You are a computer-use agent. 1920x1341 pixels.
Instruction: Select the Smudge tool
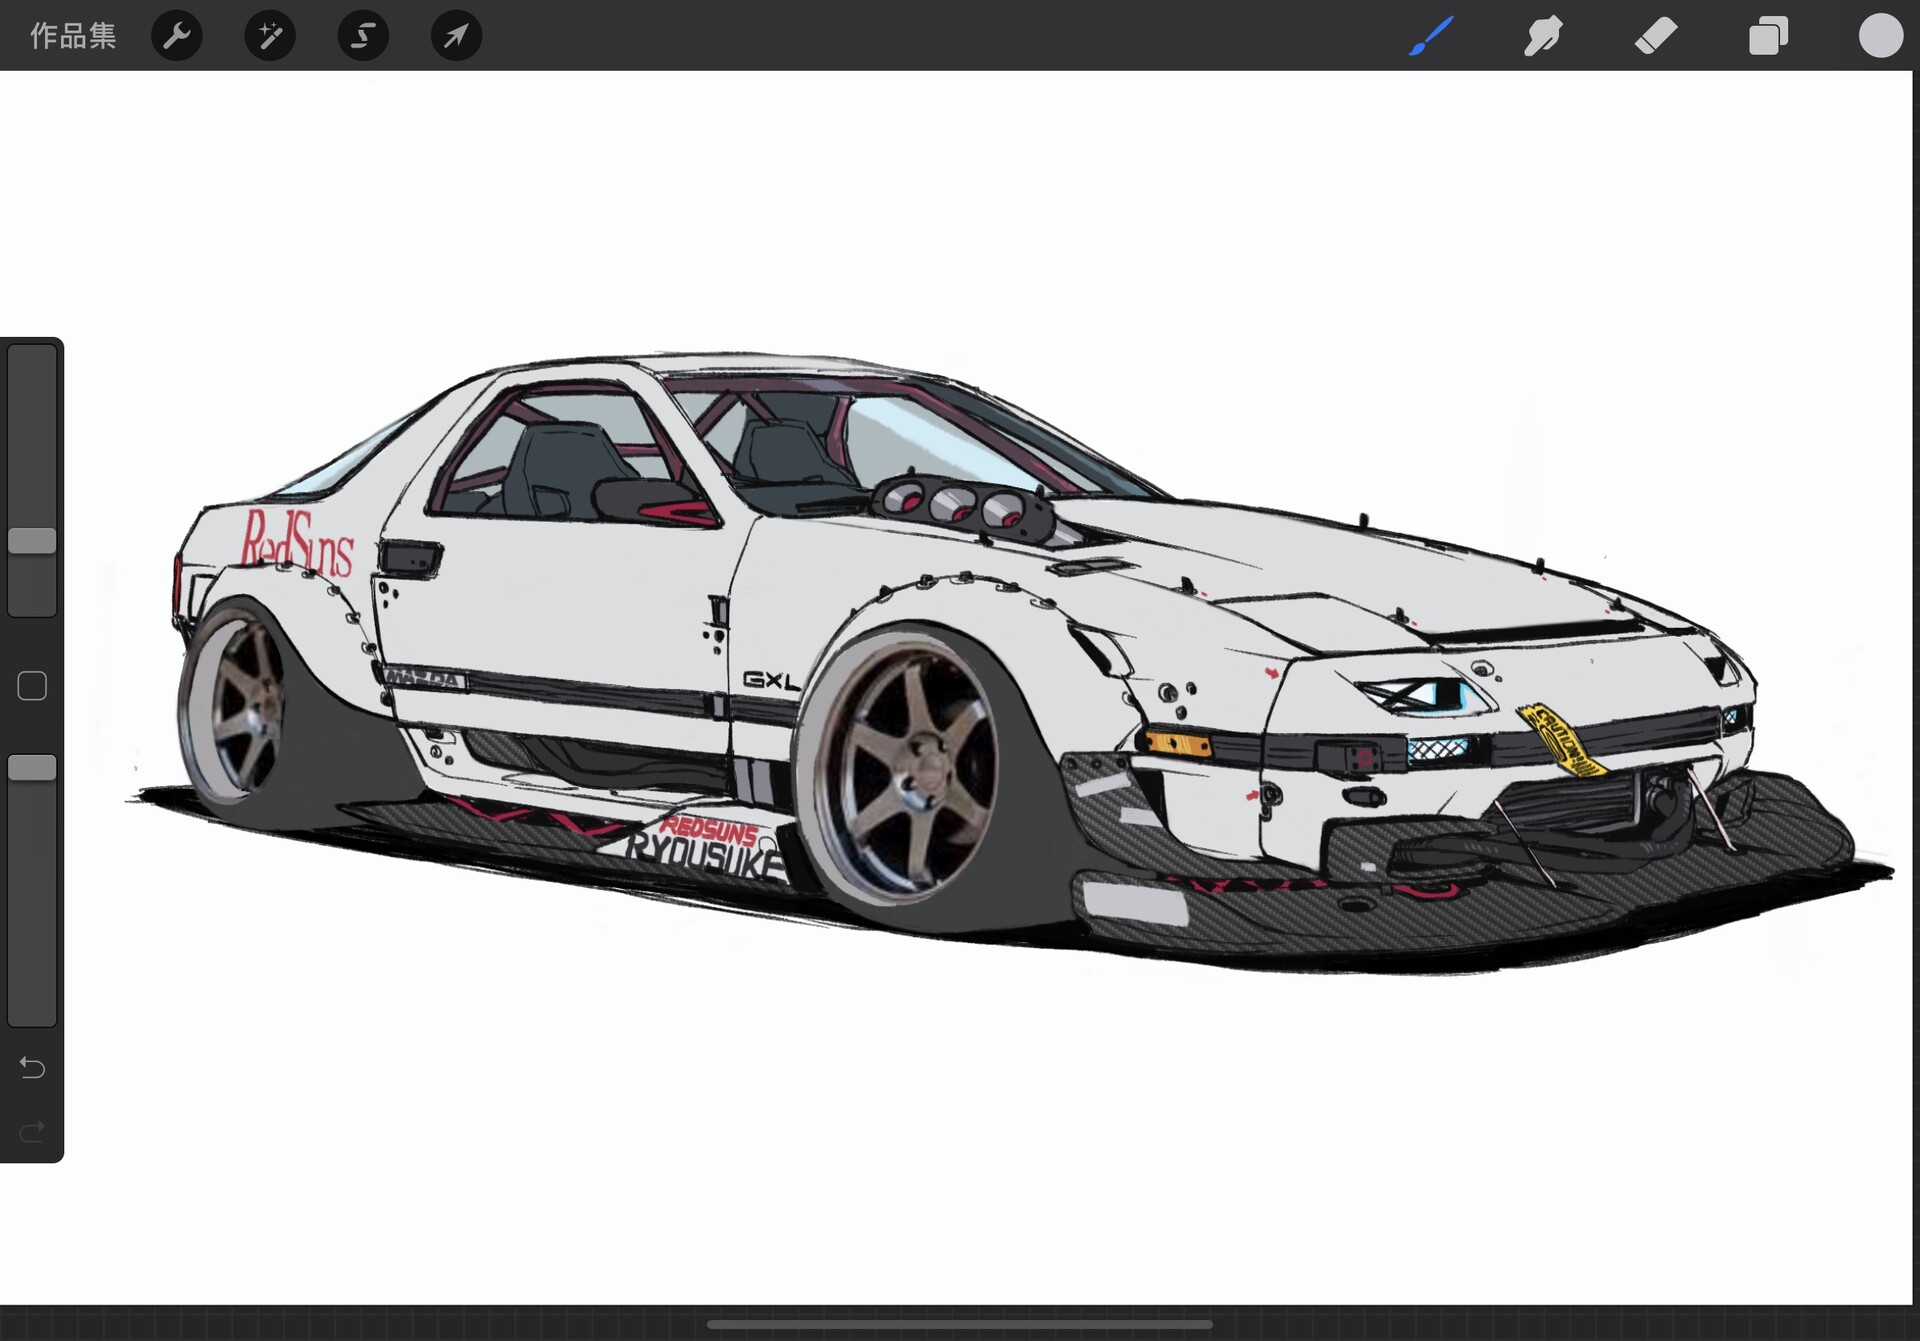click(1543, 36)
